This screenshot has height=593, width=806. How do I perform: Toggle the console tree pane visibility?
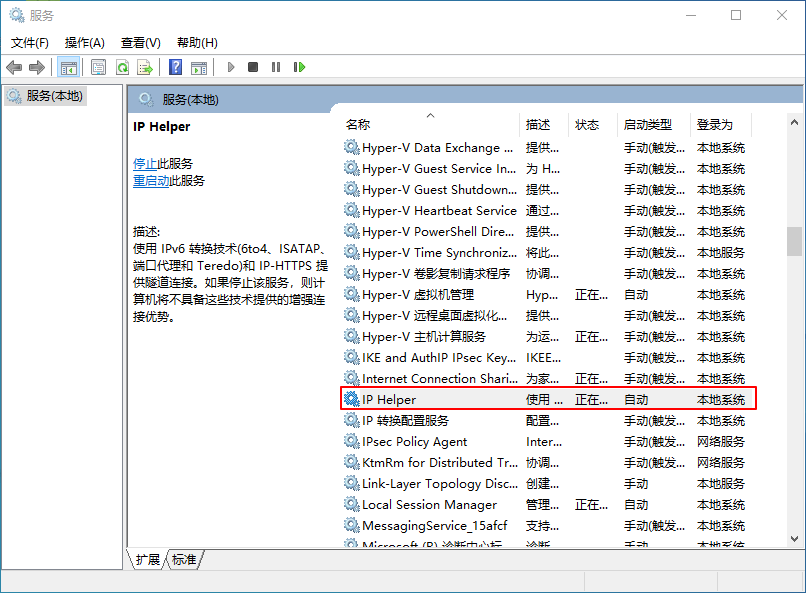68,66
